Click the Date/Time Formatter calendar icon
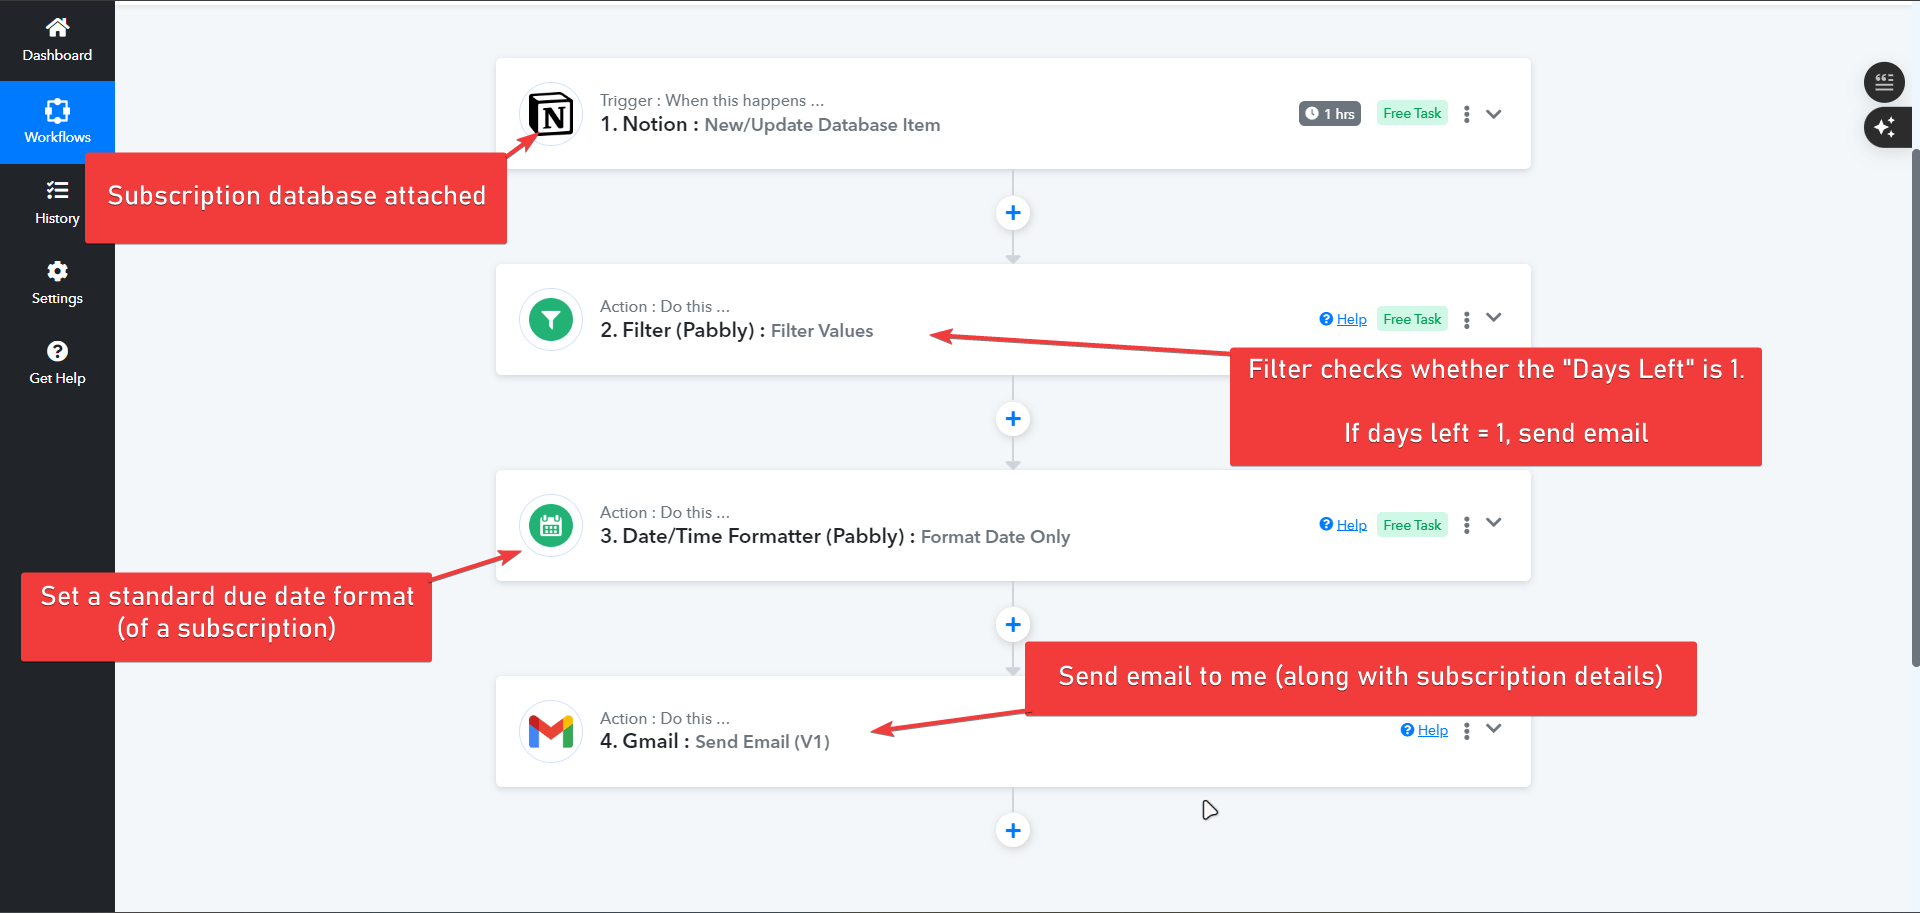The height and width of the screenshot is (913, 1920). point(551,526)
